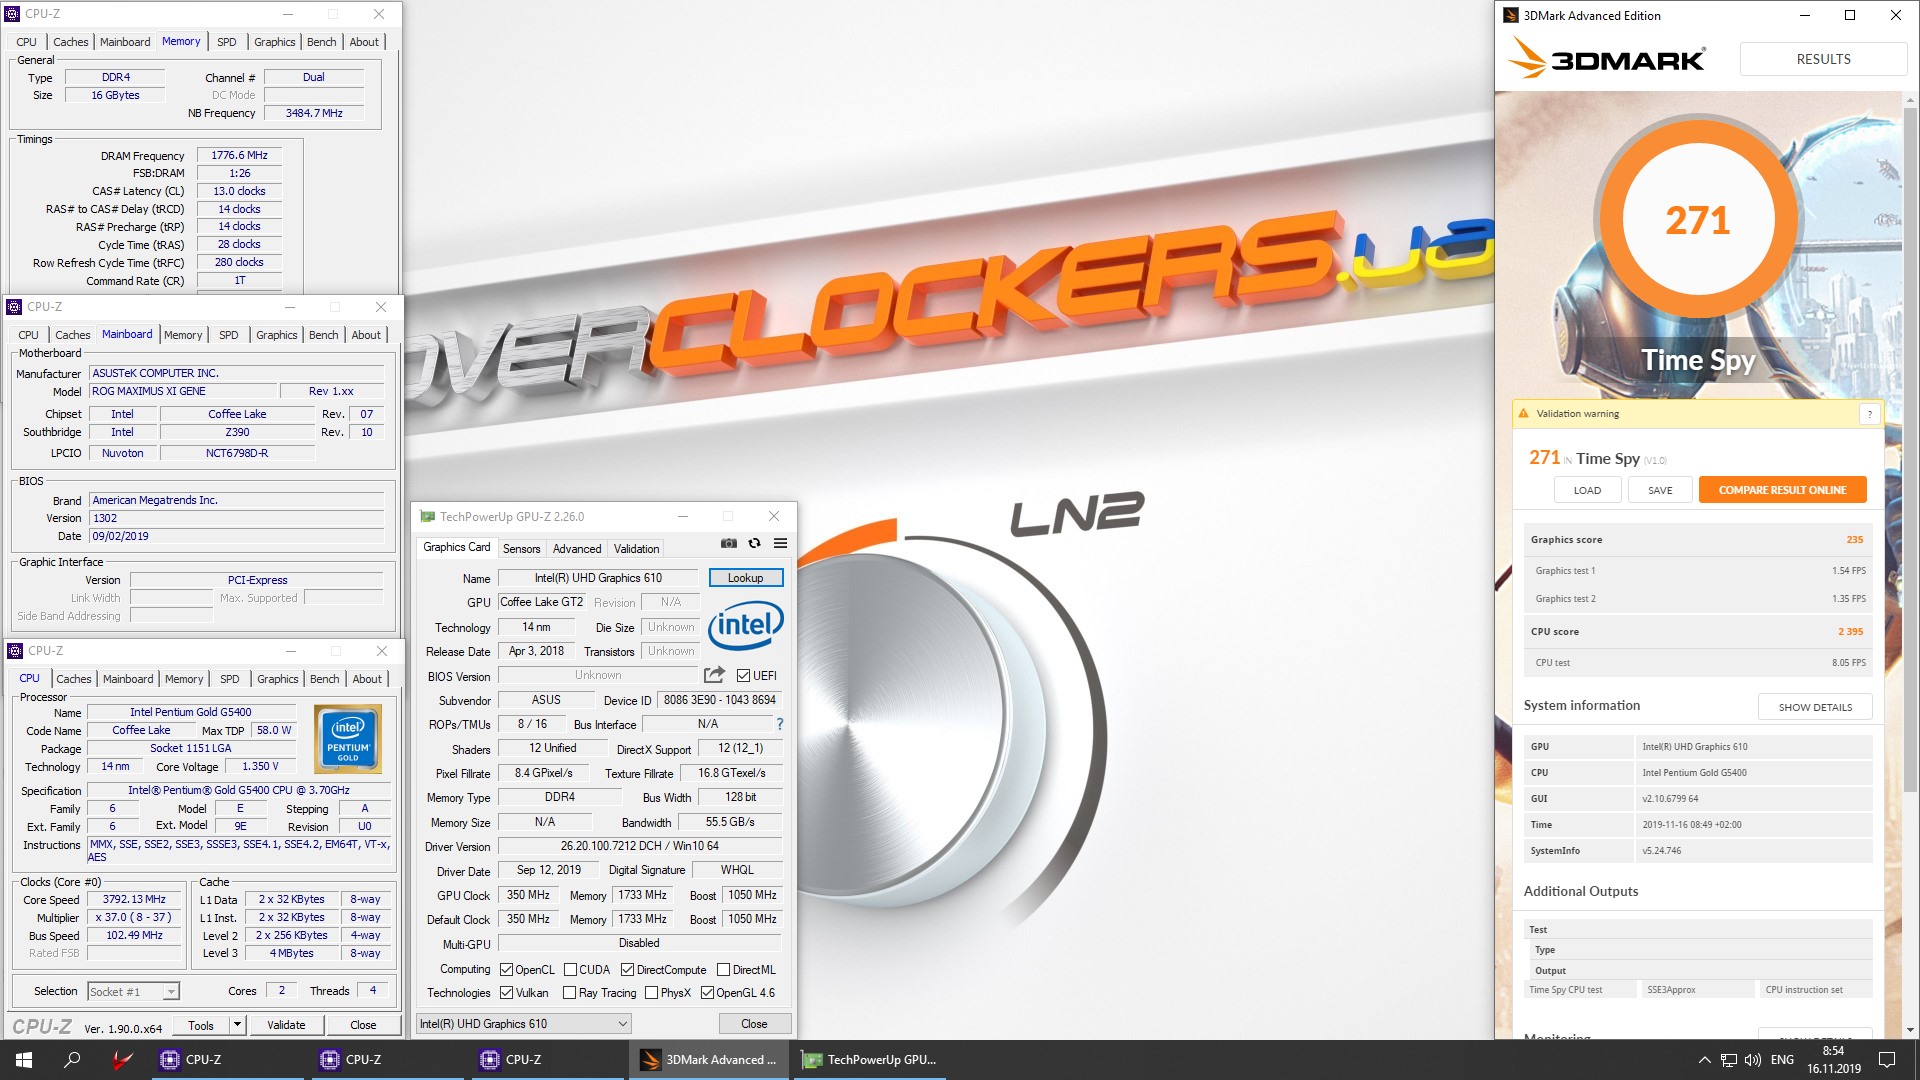1920x1080 pixels.
Task: Open the RESULTS tab in 3DMark
Action: (1823, 59)
